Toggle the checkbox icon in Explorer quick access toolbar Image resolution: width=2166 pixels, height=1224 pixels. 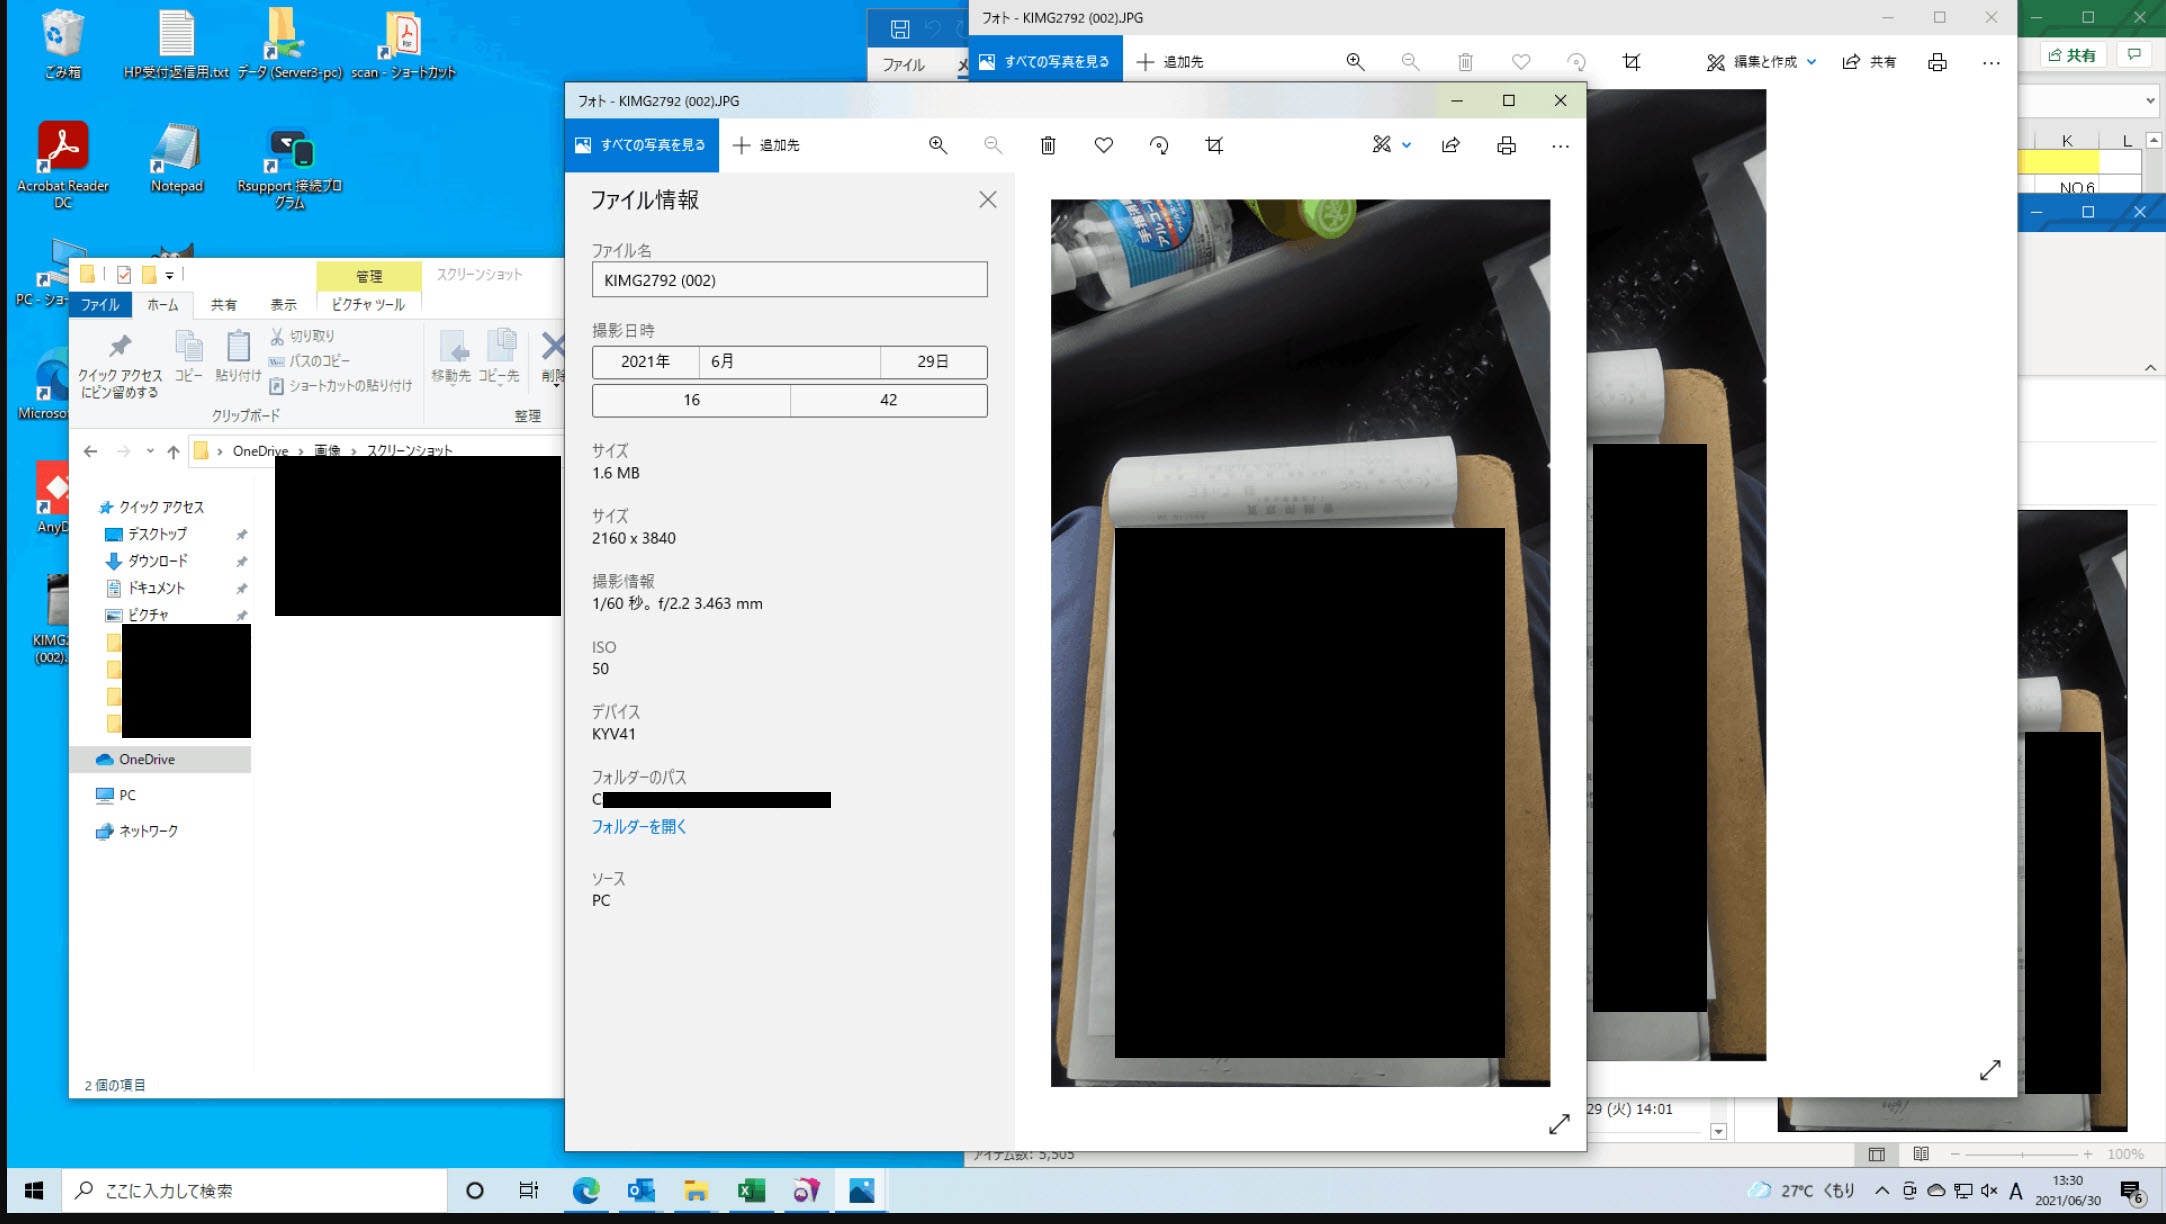[x=124, y=275]
